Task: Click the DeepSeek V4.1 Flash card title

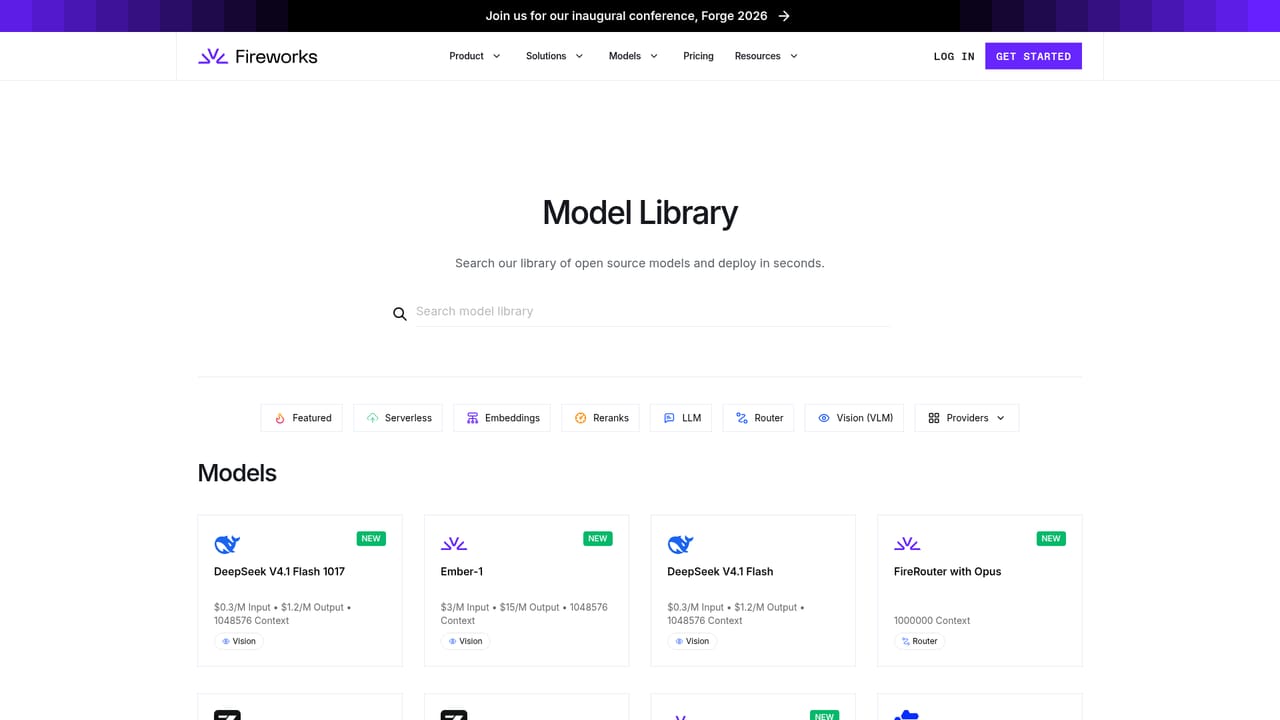Action: click(x=720, y=572)
